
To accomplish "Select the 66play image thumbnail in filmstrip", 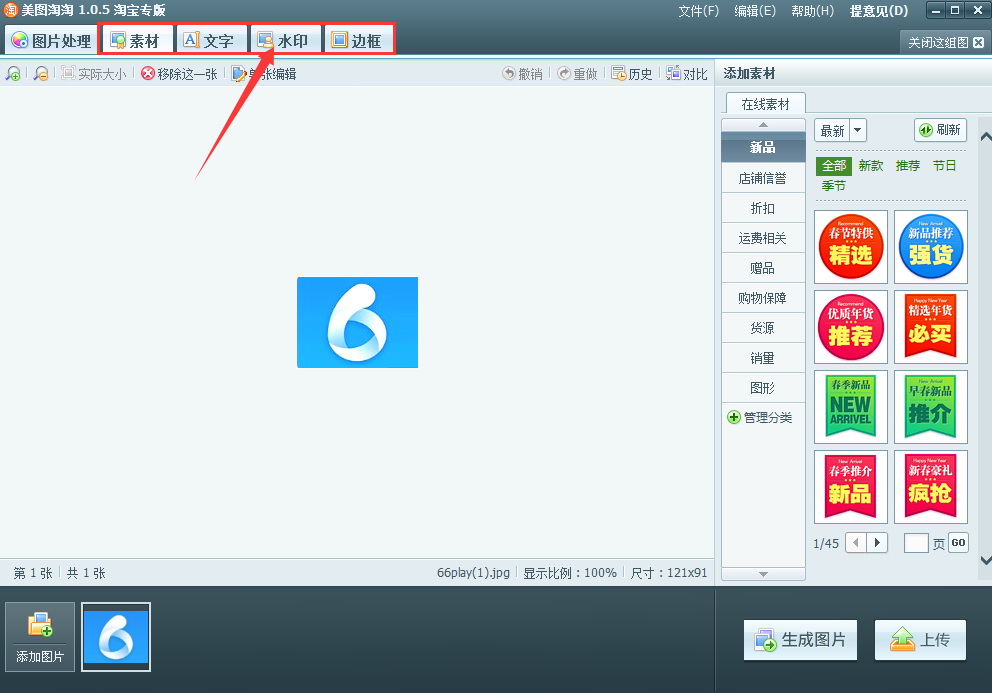I will 116,637.
